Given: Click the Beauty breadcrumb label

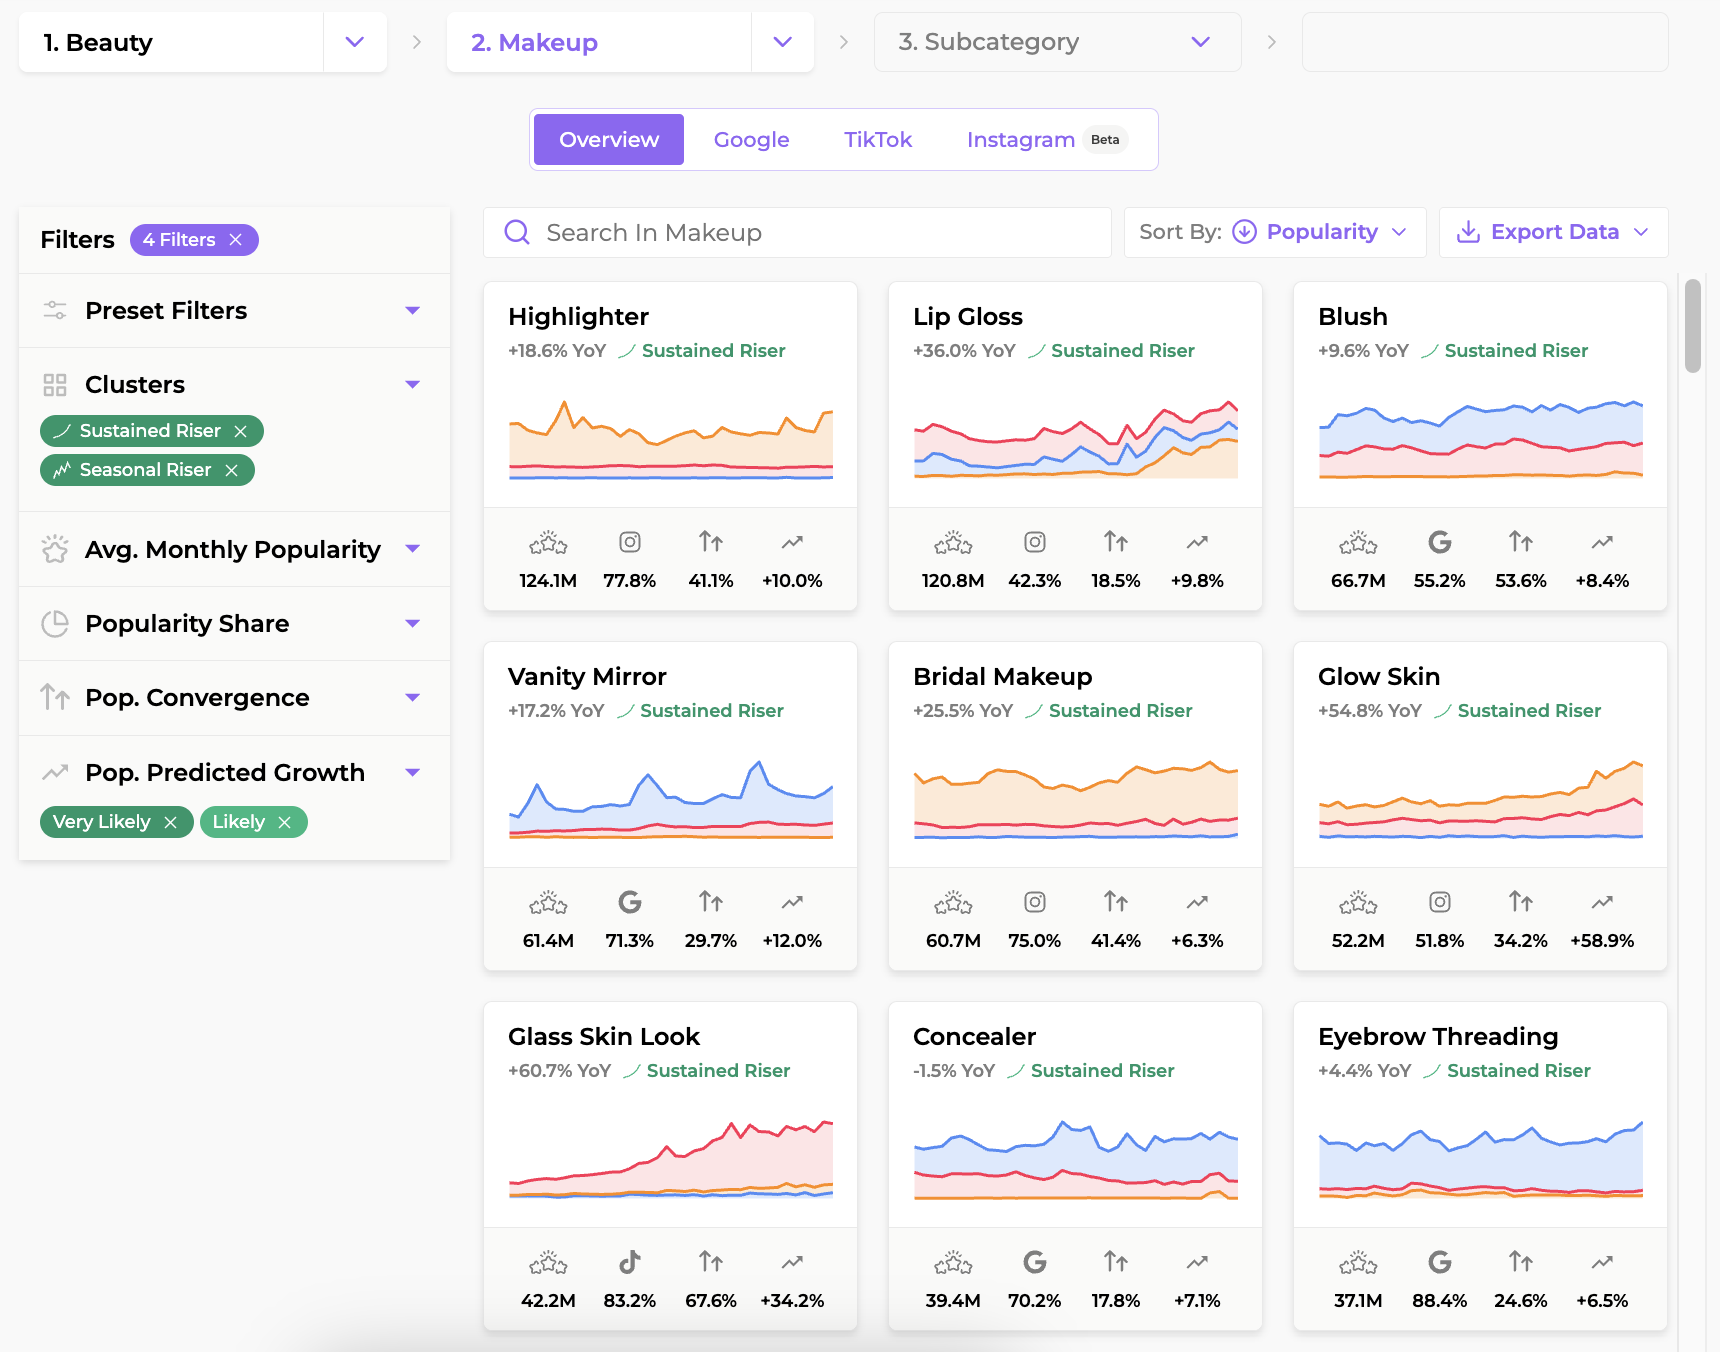Looking at the screenshot, I should [97, 42].
